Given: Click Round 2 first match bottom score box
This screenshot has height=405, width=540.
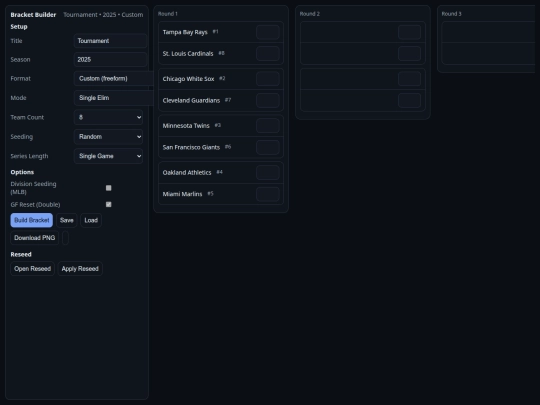Looking at the screenshot, I should (x=409, y=54).
